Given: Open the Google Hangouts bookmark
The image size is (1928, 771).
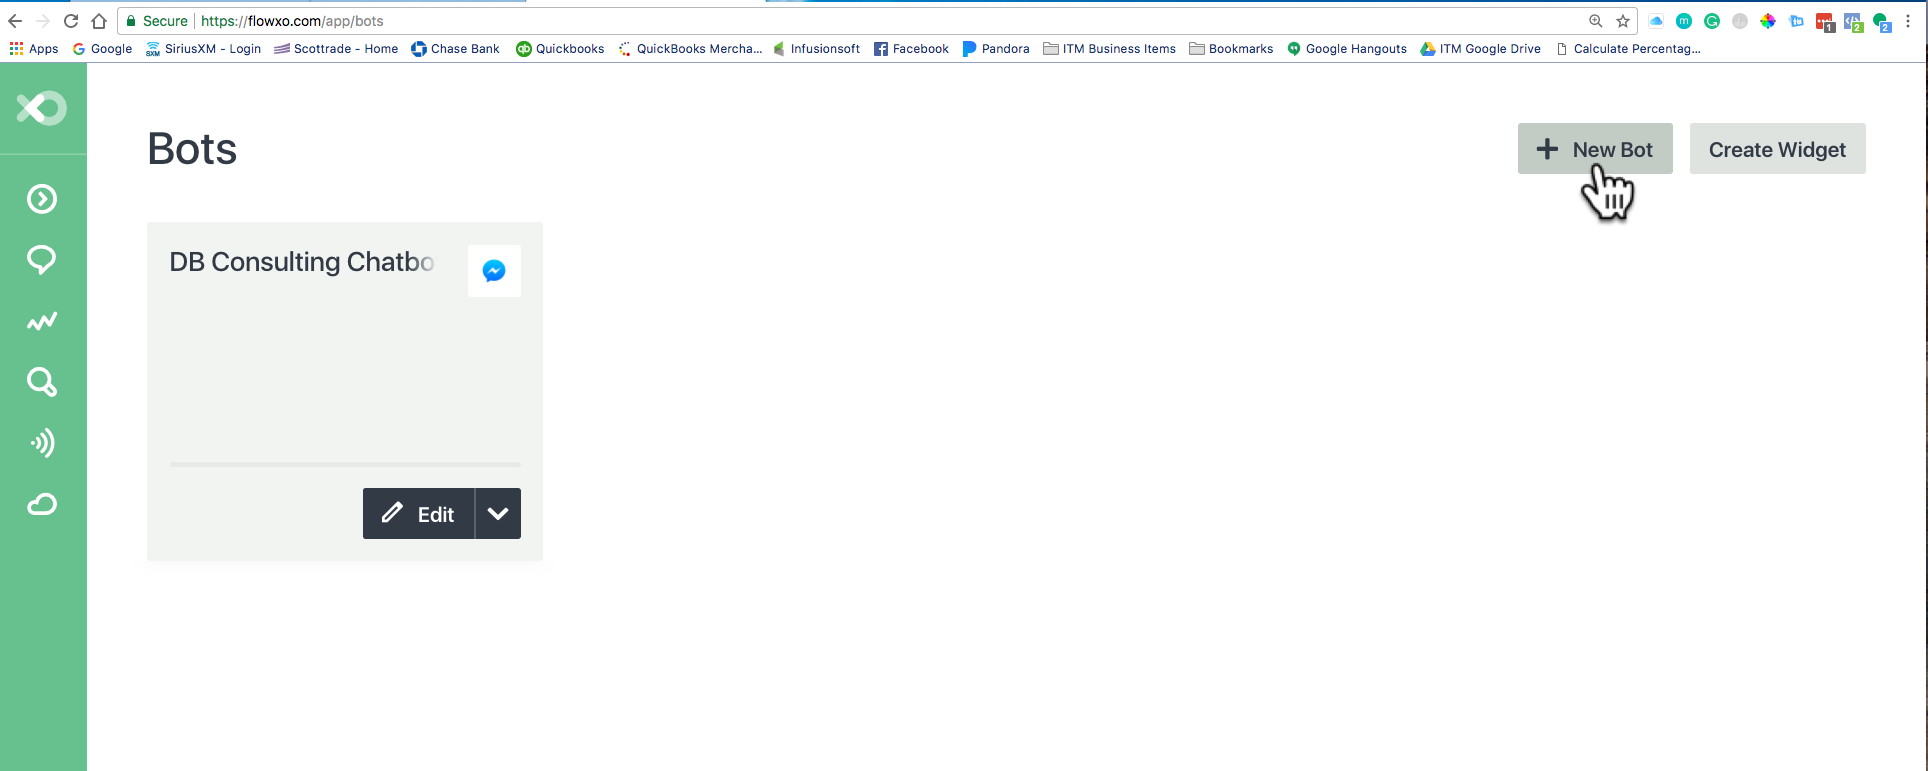Looking at the screenshot, I should (1347, 48).
